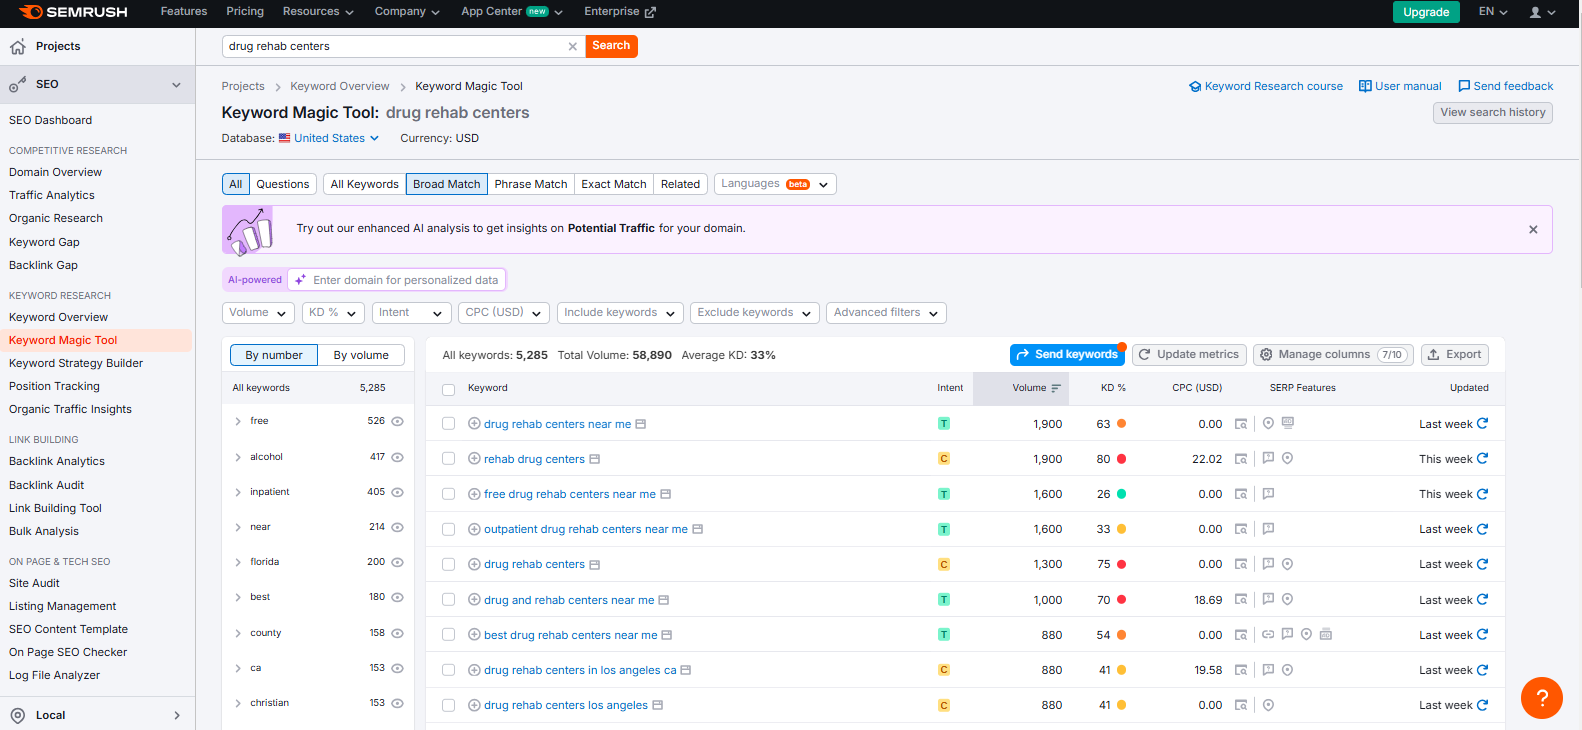Open SERP view icon for 'drug rehab centers near me'

click(x=1241, y=424)
